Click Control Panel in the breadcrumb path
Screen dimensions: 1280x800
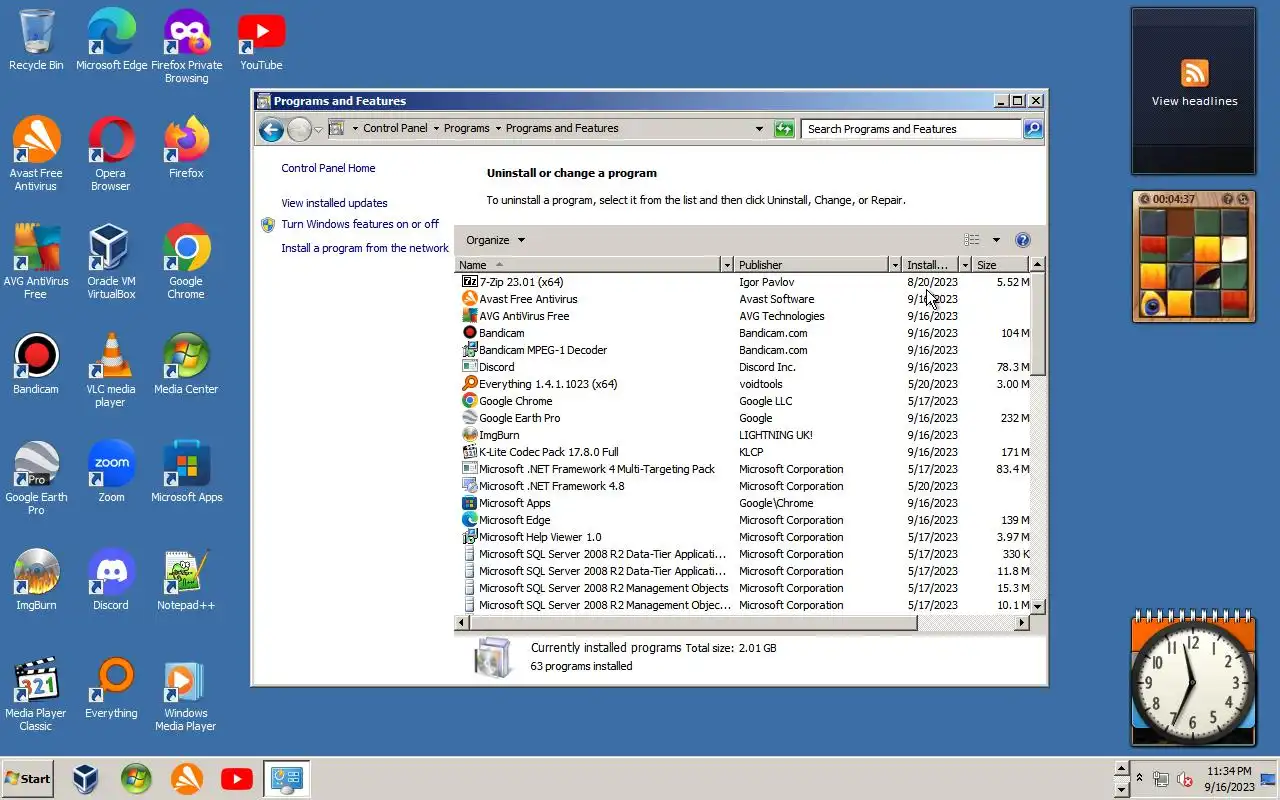pos(395,128)
